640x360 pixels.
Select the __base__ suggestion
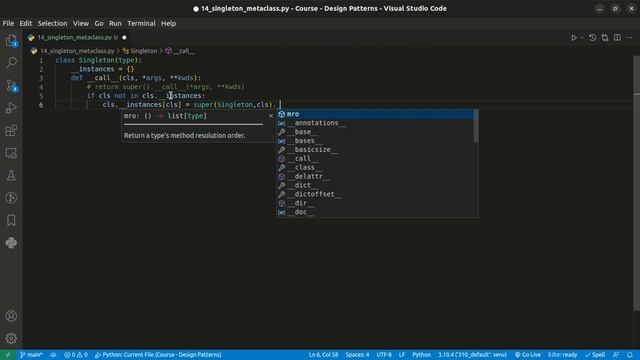pyautogui.click(x=376, y=132)
